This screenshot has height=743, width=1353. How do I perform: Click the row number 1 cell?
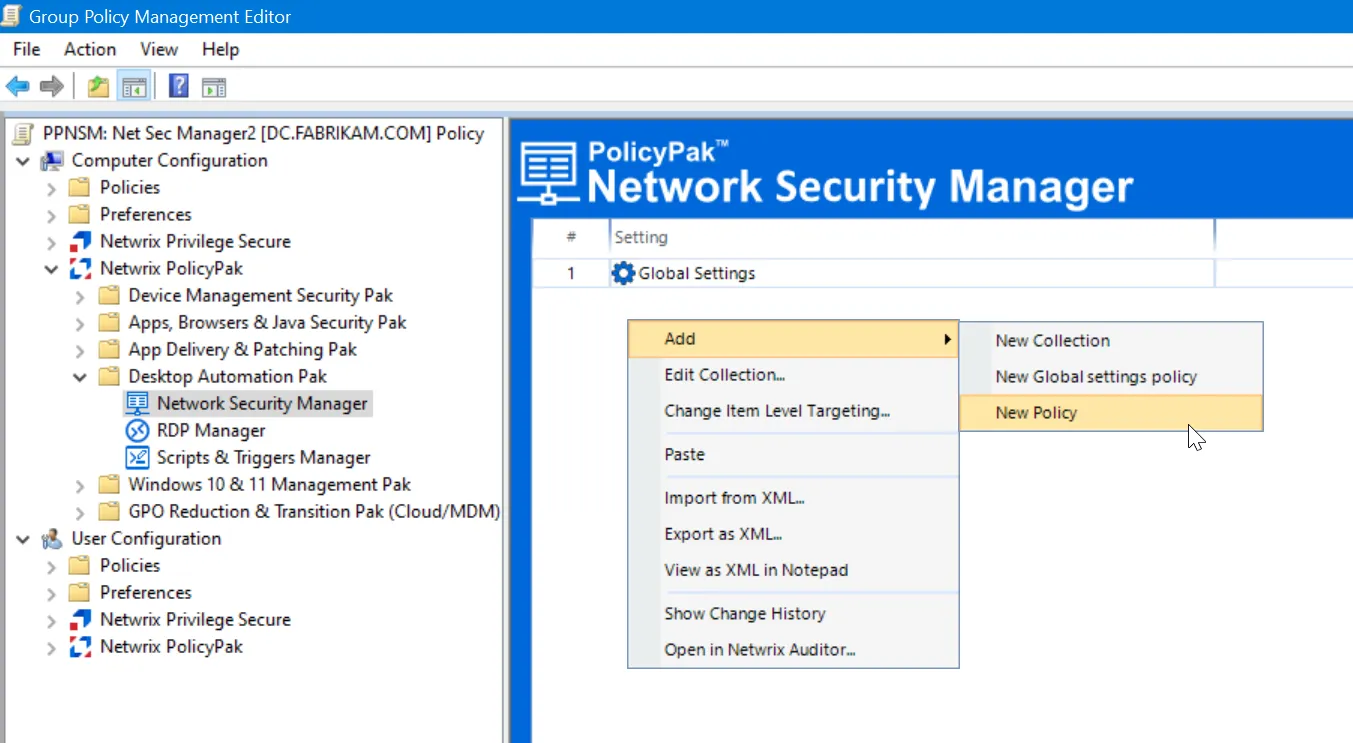571,273
